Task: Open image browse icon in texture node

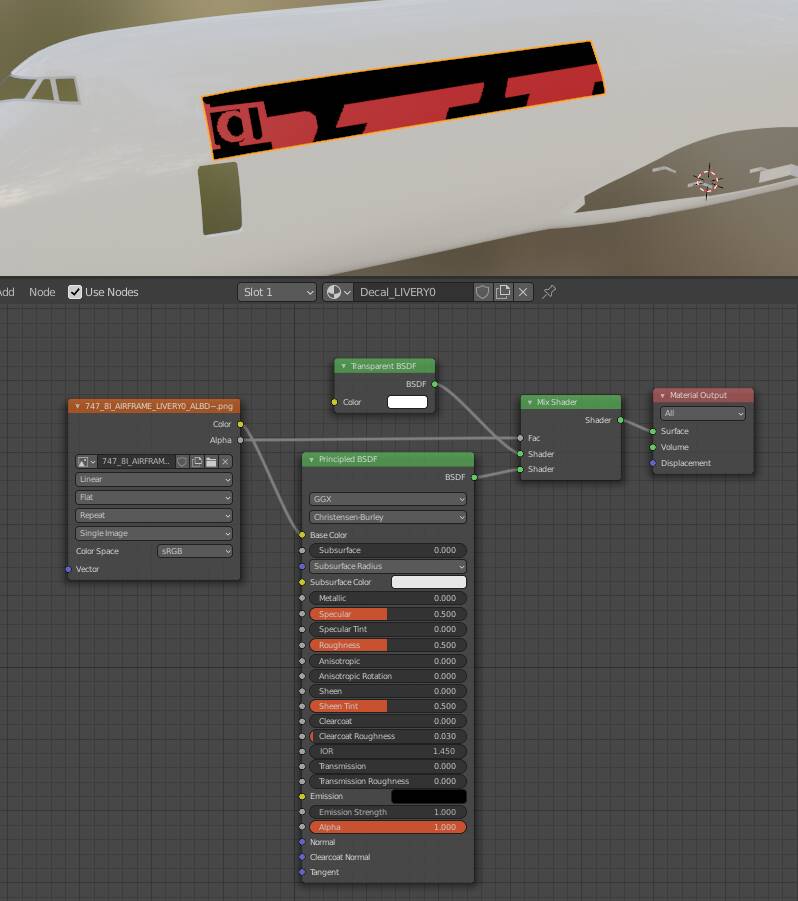Action: pyautogui.click(x=86, y=461)
